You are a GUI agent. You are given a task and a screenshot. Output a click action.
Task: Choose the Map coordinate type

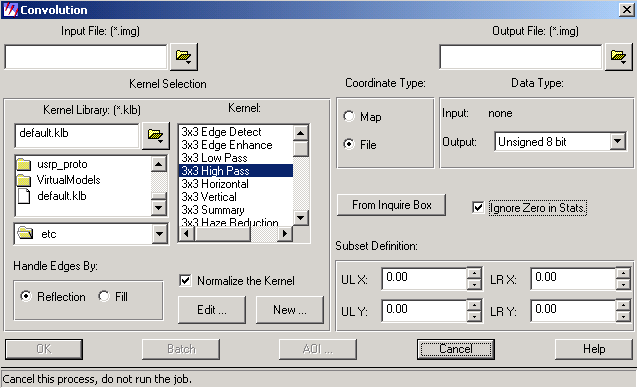(349, 116)
